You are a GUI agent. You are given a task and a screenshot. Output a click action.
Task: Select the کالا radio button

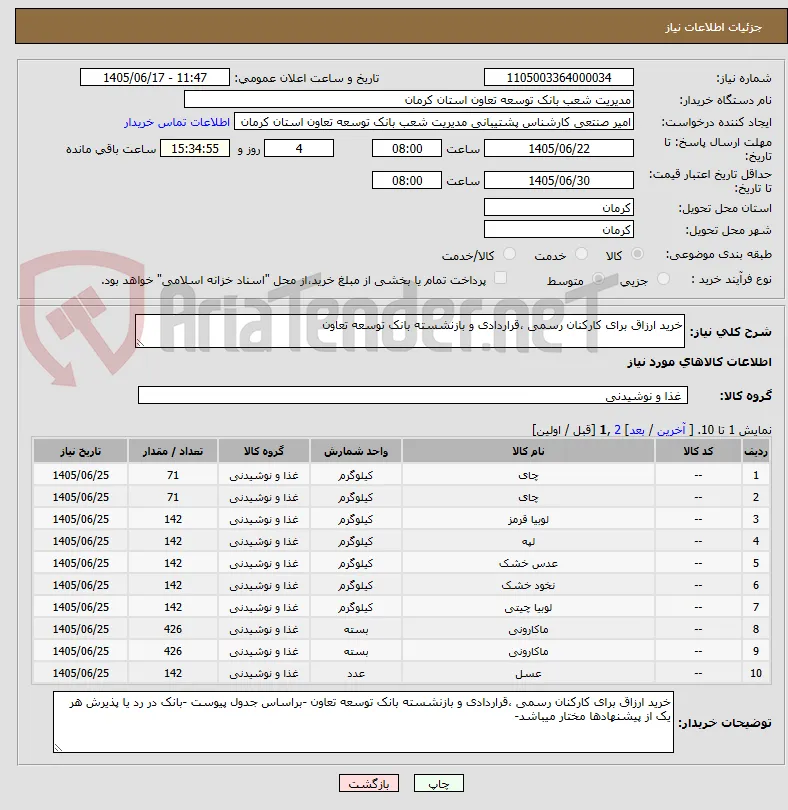[x=638, y=254]
